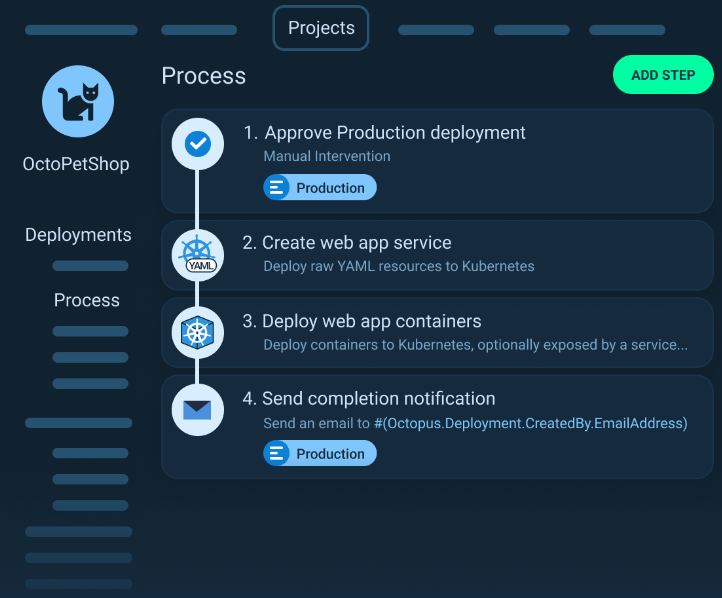Click the Octopus.Deployment.CreatedBy.EmailAddress variable link
Viewport: 722px width, 598px height.
[x=530, y=423]
